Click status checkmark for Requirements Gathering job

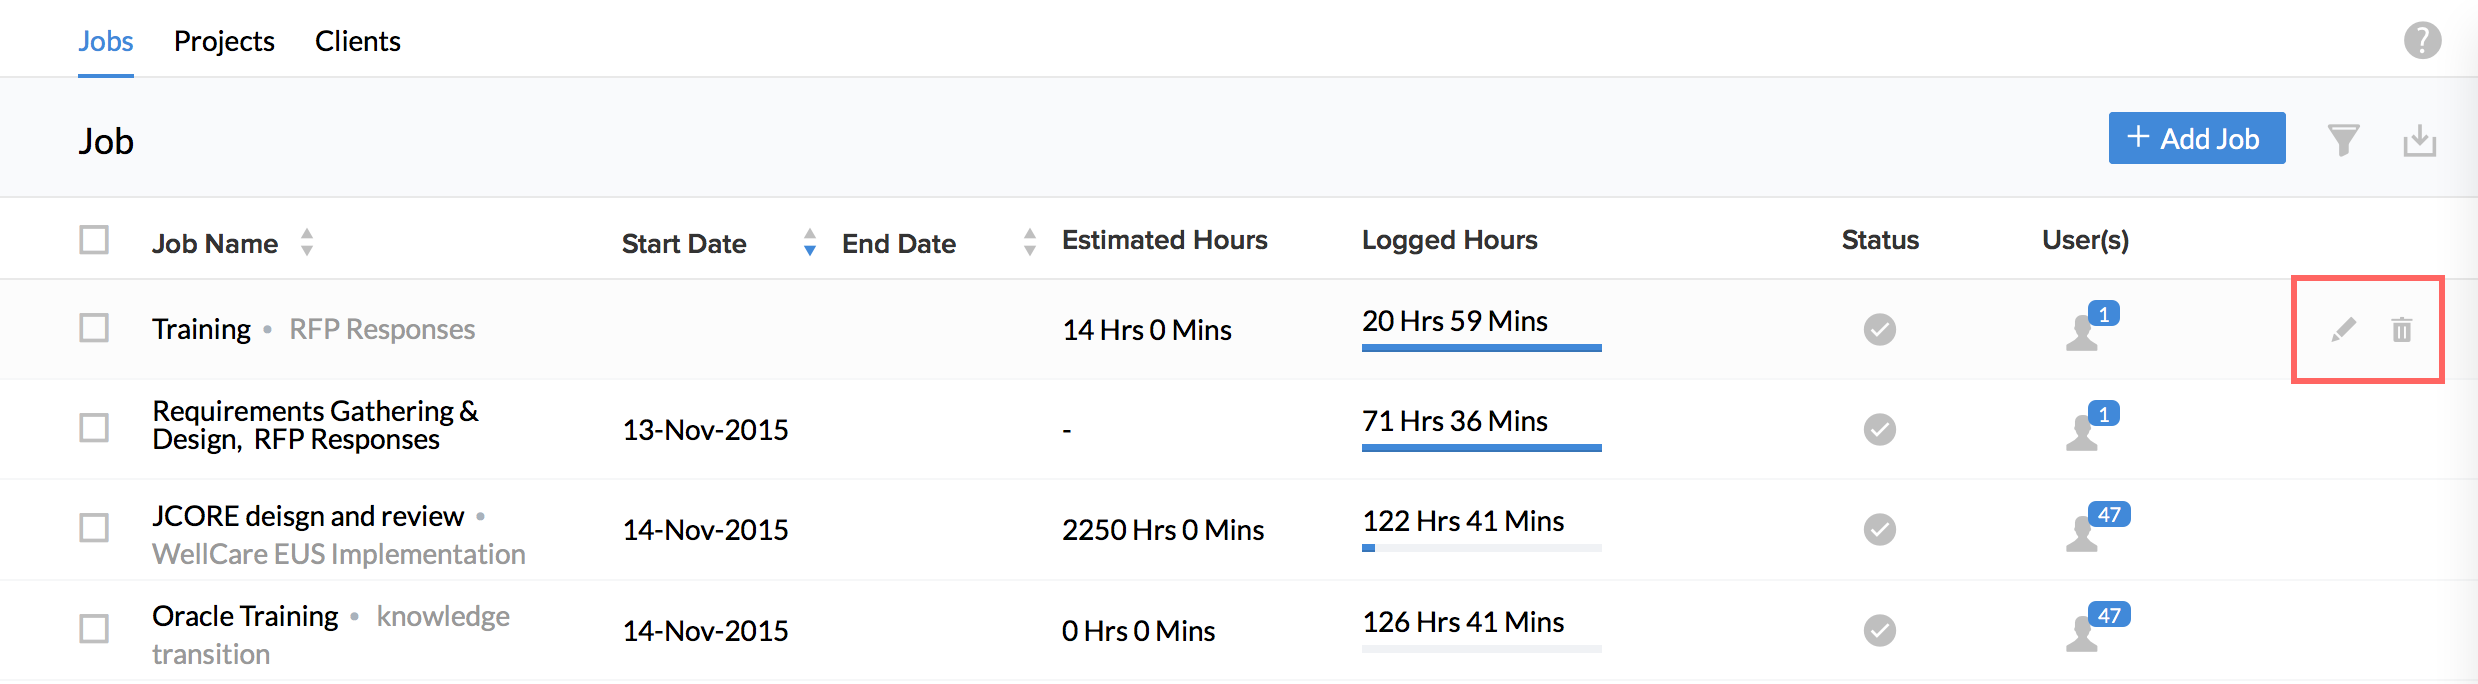(1879, 429)
